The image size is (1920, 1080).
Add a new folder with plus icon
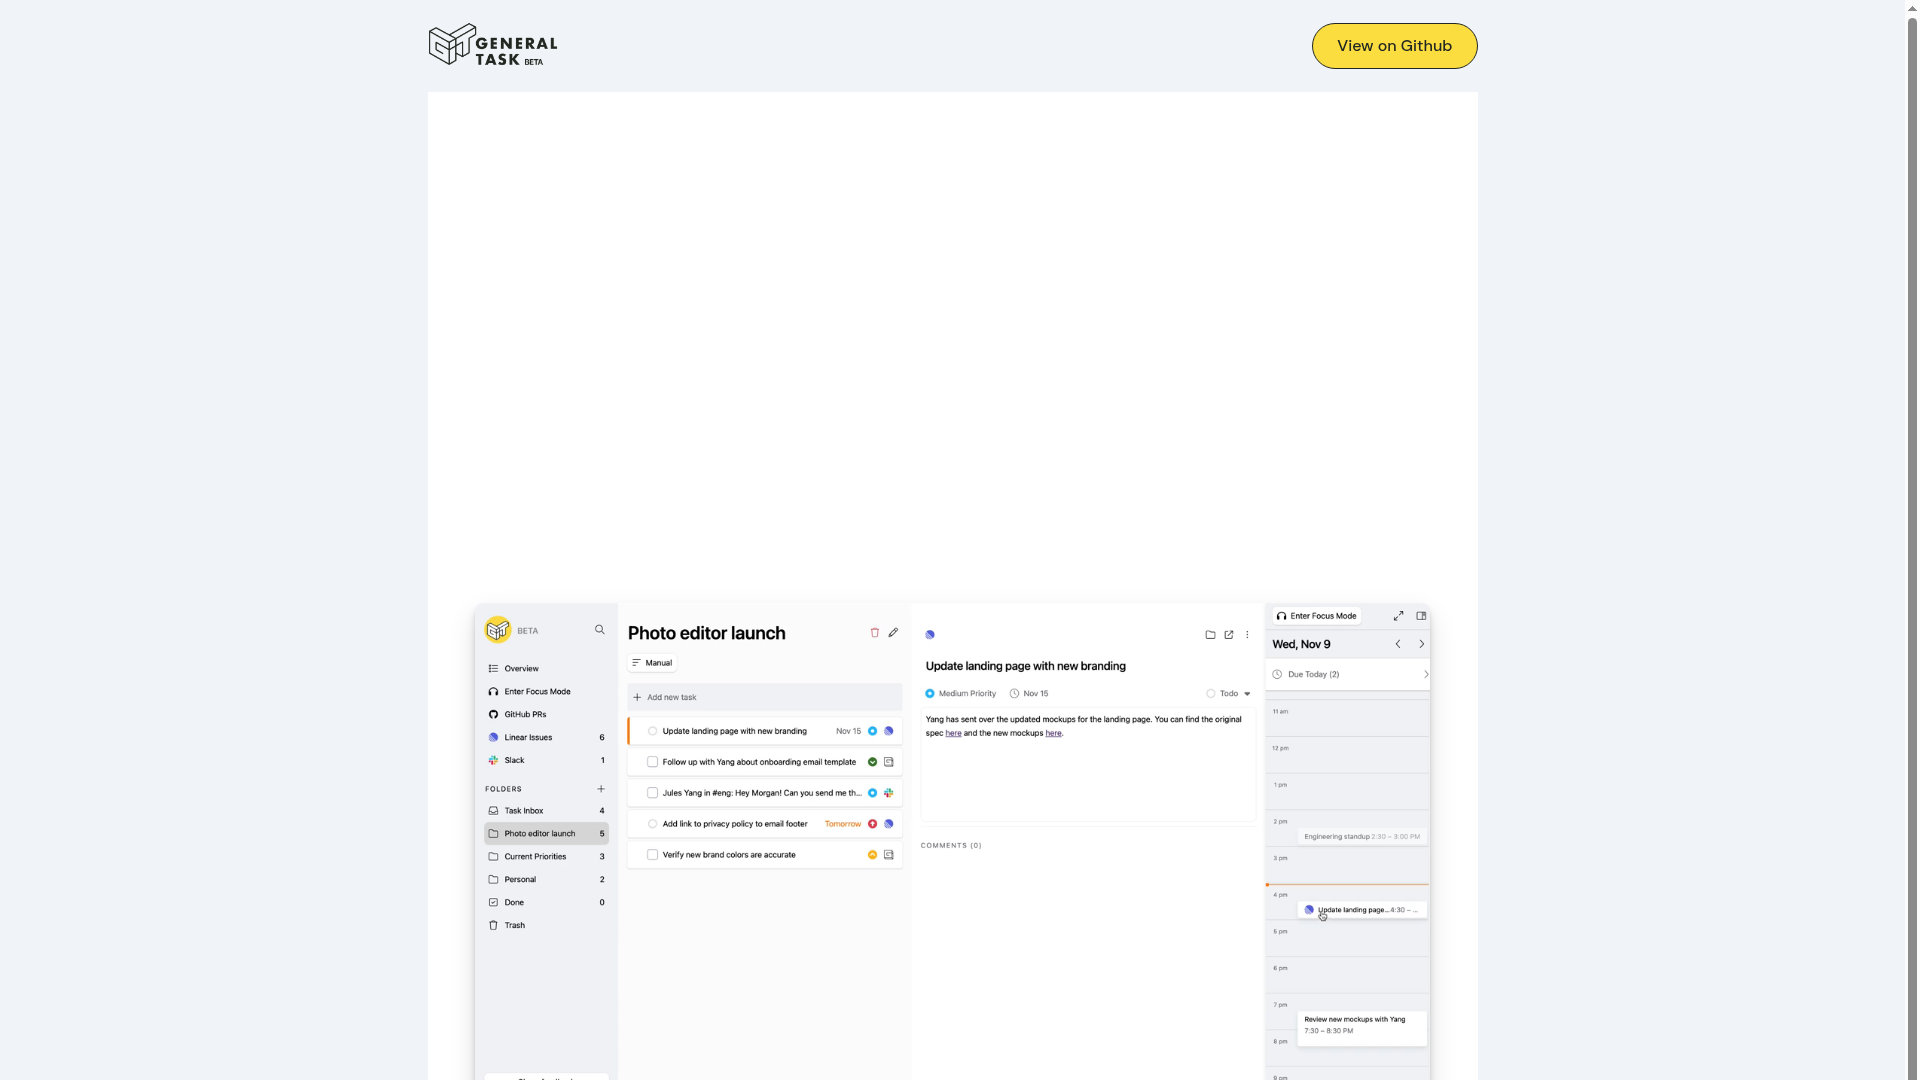tap(601, 789)
